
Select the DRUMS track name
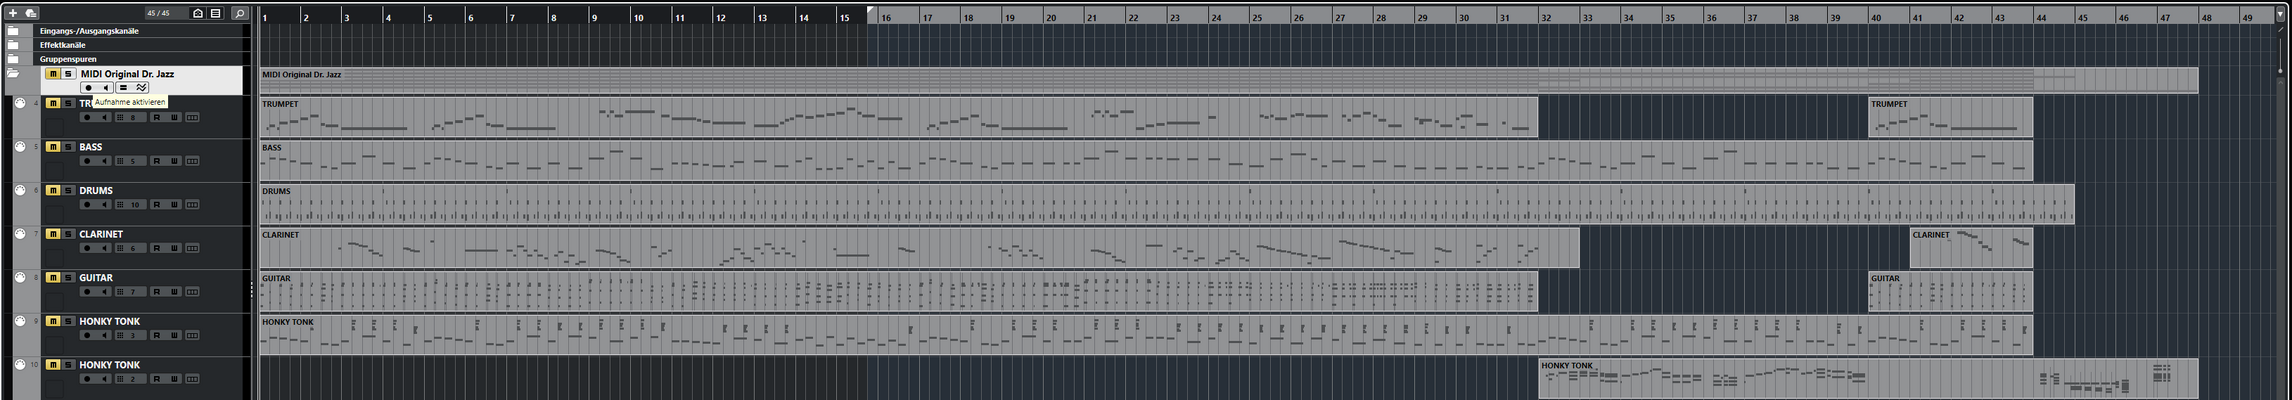[96, 190]
